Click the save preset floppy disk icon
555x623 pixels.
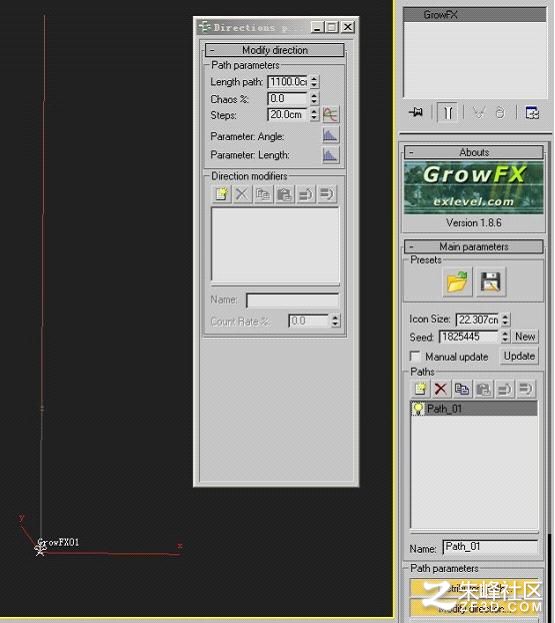(x=491, y=282)
